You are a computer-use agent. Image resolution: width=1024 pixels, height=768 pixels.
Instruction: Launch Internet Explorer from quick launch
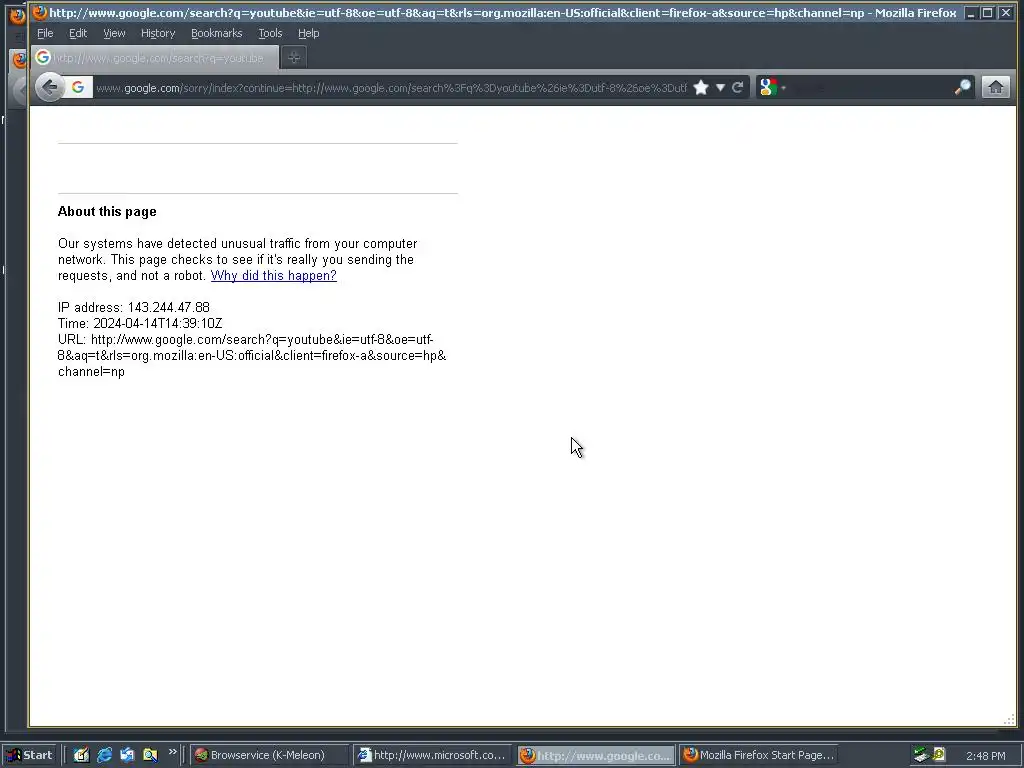104,755
